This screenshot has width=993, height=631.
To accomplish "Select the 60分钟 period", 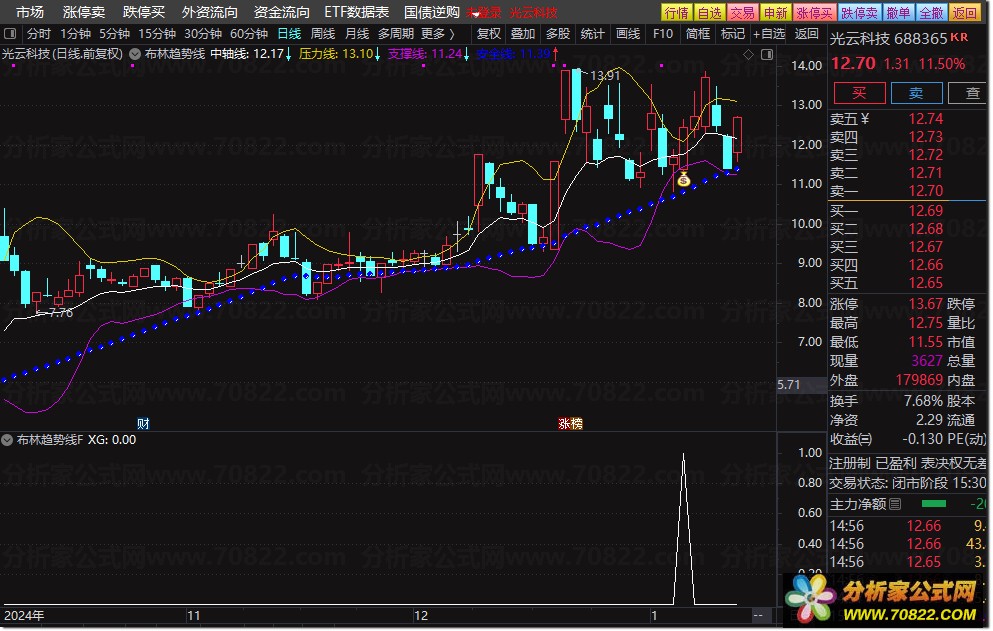I will point(248,34).
